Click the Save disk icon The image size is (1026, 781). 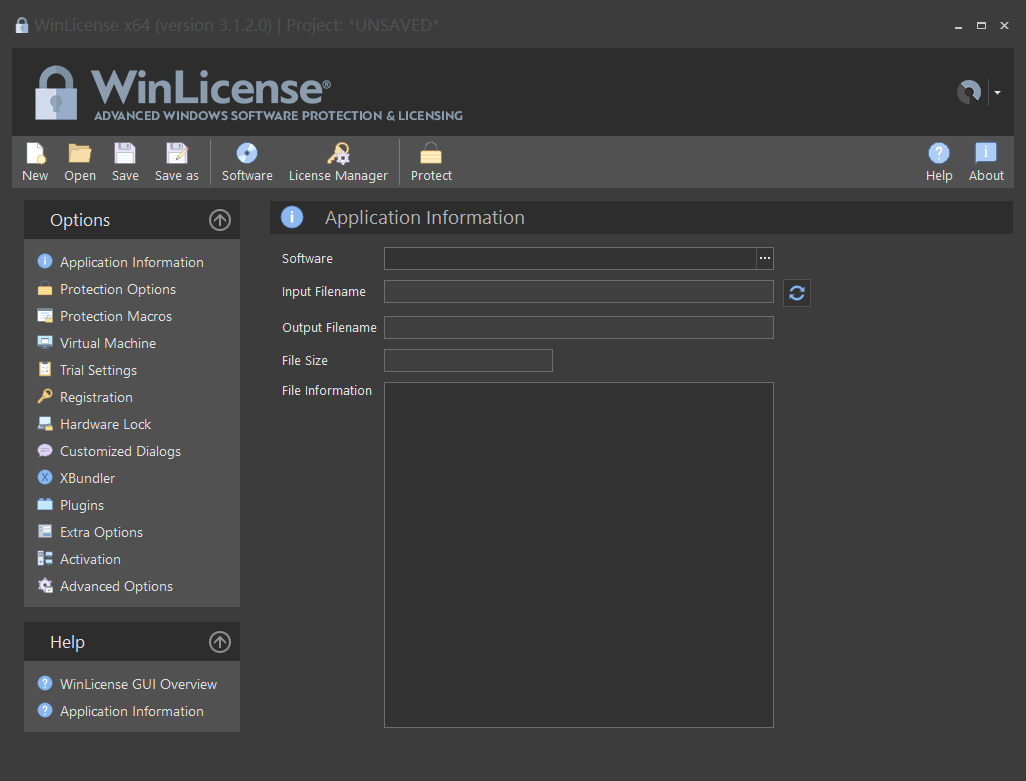(125, 155)
